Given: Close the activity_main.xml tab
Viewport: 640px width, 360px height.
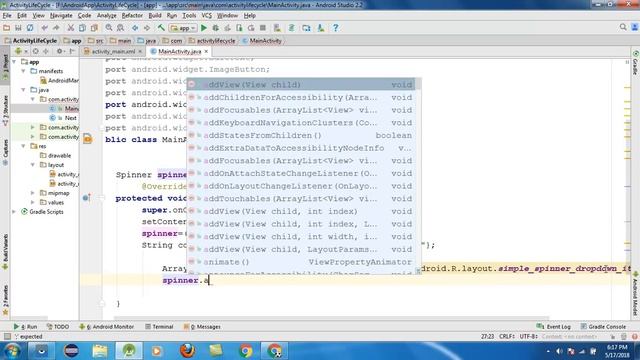Looking at the screenshot, I should (140, 51).
